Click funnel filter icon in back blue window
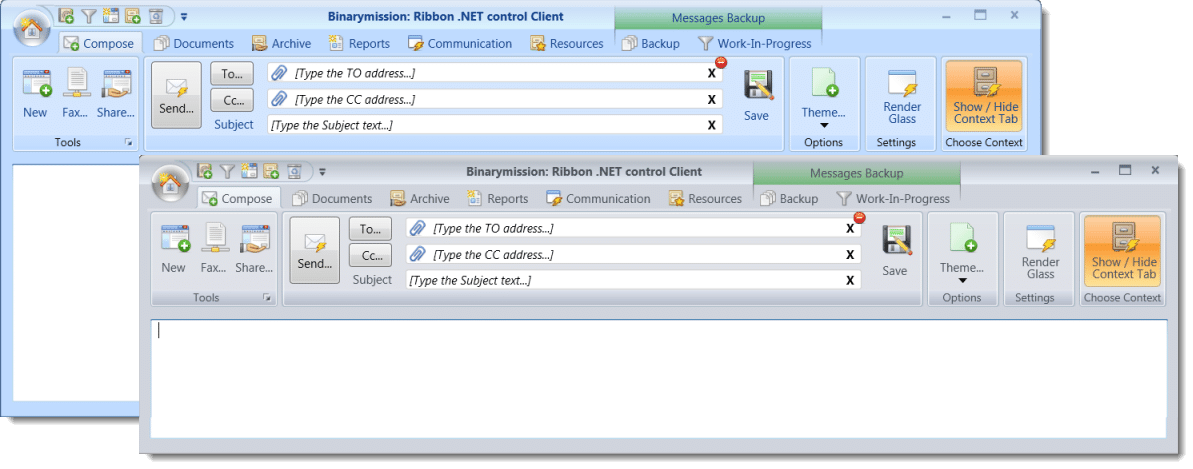Image resolution: width=1193 pixels, height=469 pixels. 88,15
